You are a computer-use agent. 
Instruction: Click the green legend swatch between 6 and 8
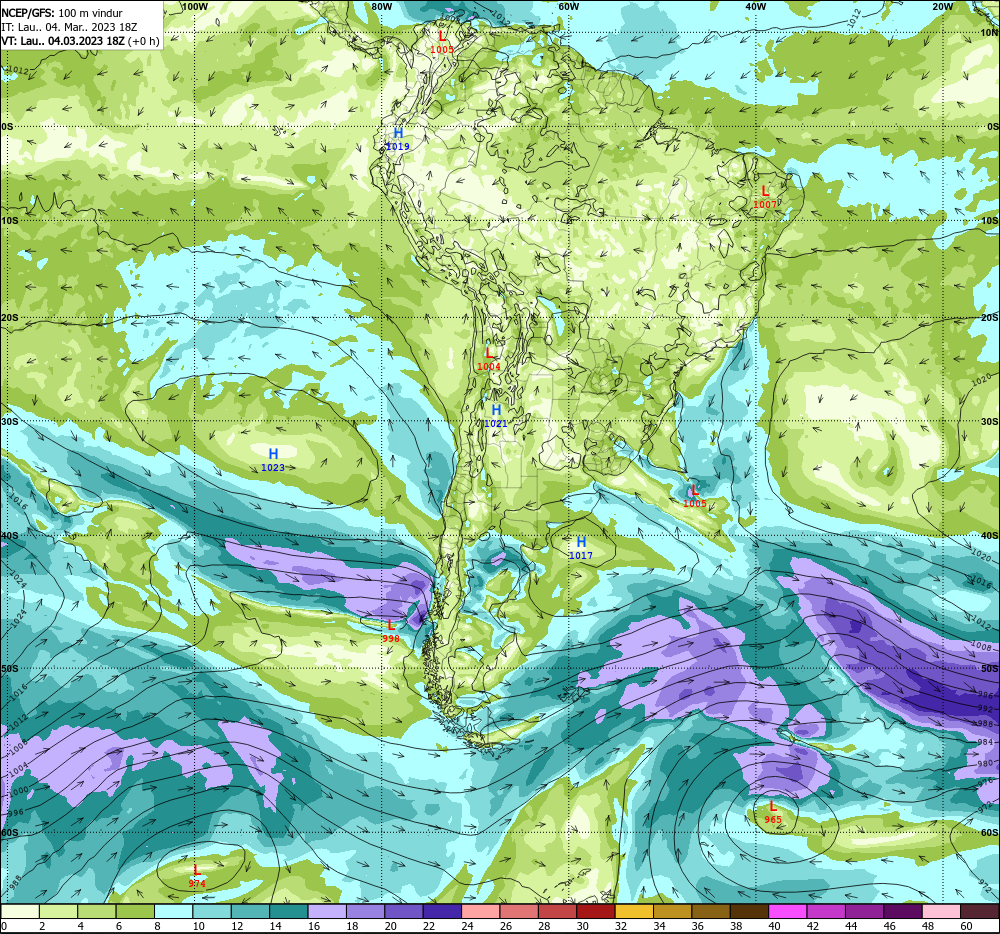pos(135,912)
